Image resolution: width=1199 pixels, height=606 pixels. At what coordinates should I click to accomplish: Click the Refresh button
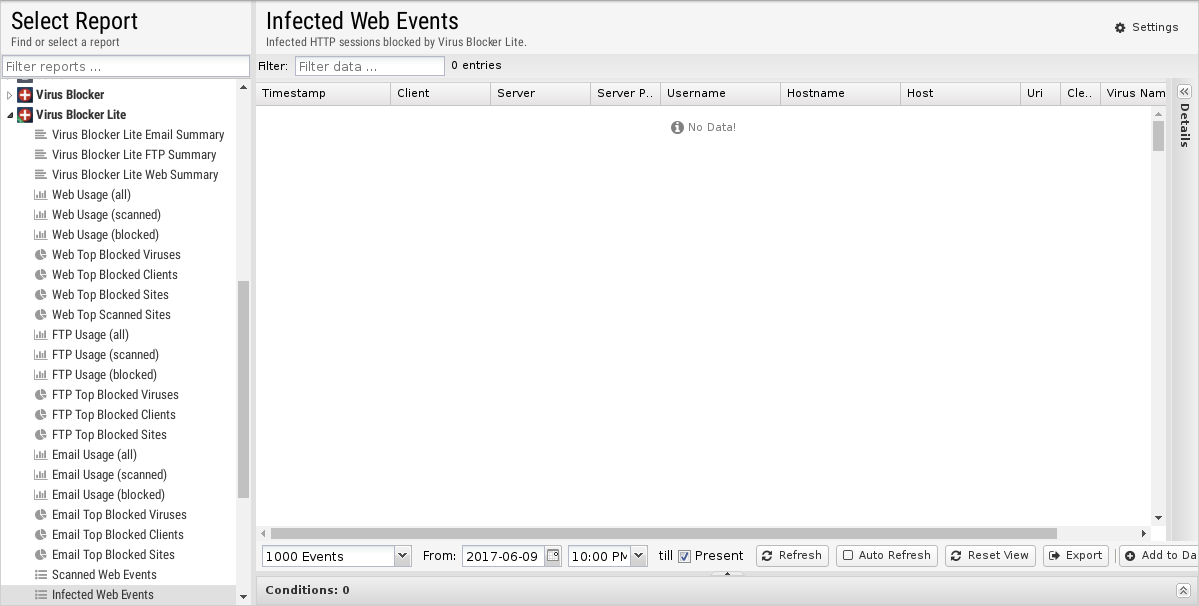pyautogui.click(x=792, y=556)
